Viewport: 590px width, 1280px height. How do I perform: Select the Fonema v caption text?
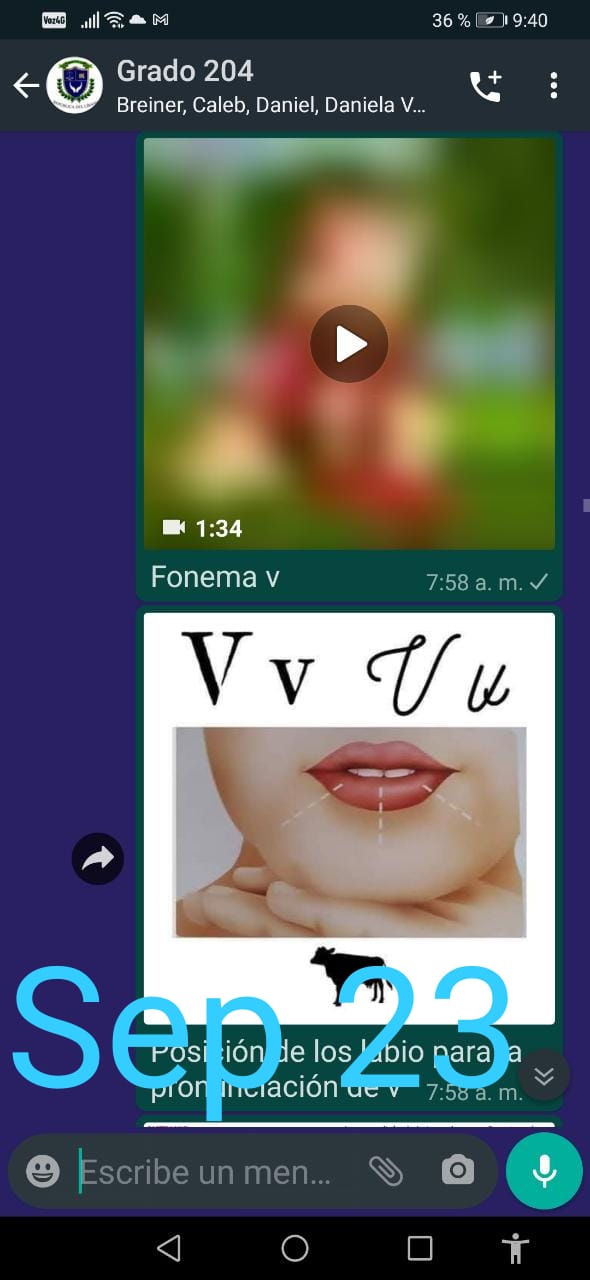[x=215, y=577]
